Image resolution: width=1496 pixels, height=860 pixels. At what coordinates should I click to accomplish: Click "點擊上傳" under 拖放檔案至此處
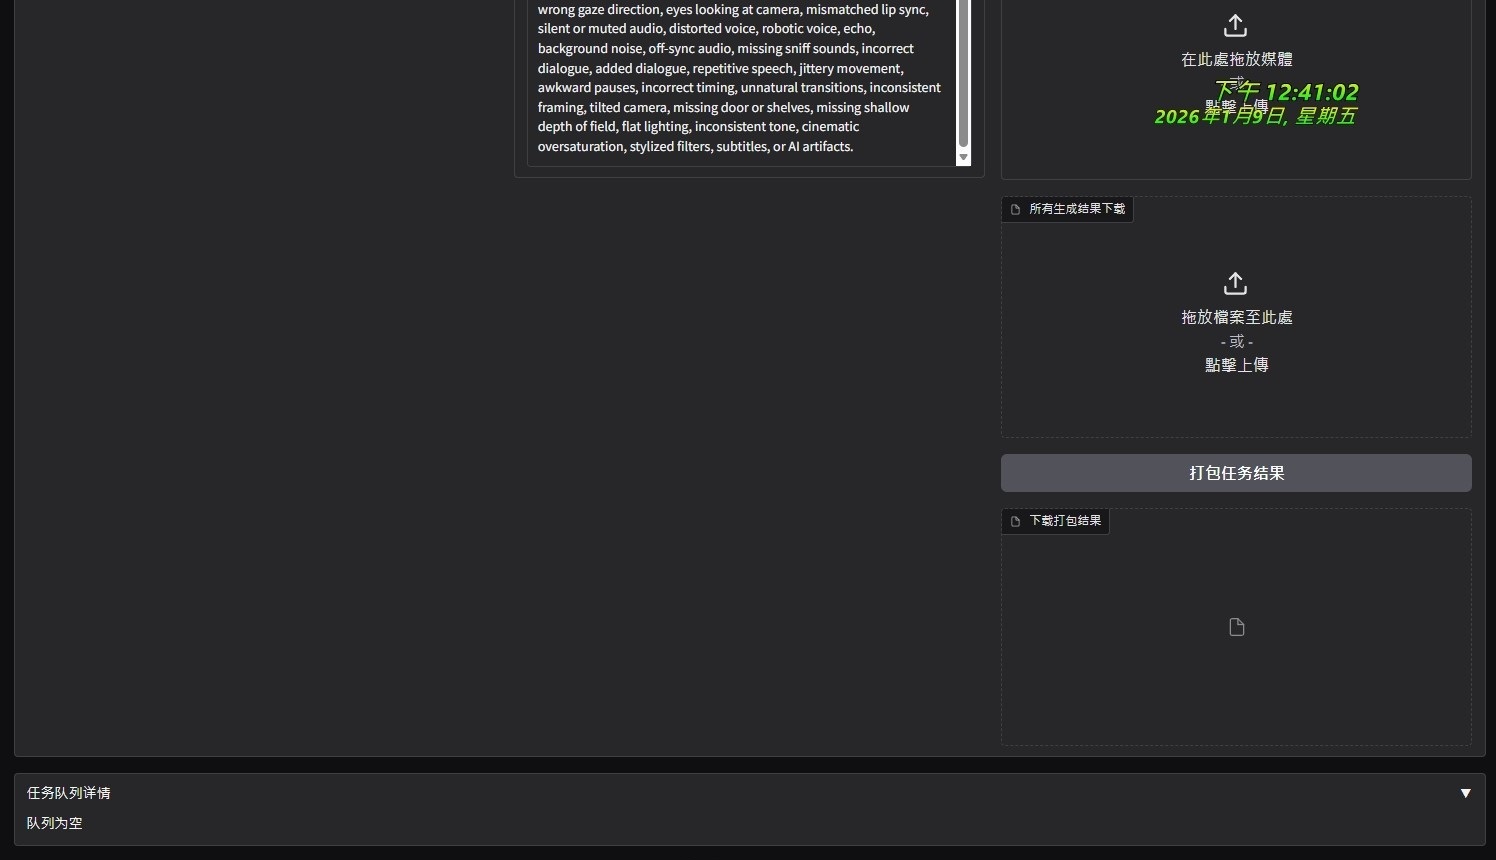click(x=1237, y=365)
